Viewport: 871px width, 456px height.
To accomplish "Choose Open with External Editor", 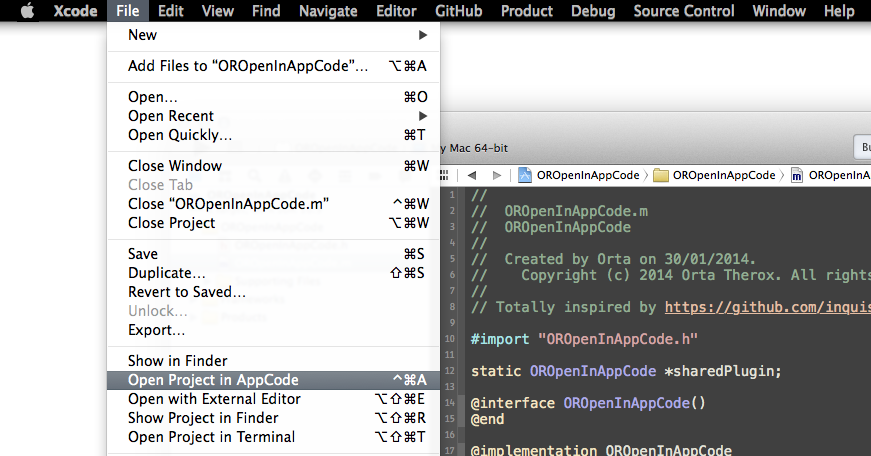I will pyautogui.click(x=273, y=399).
